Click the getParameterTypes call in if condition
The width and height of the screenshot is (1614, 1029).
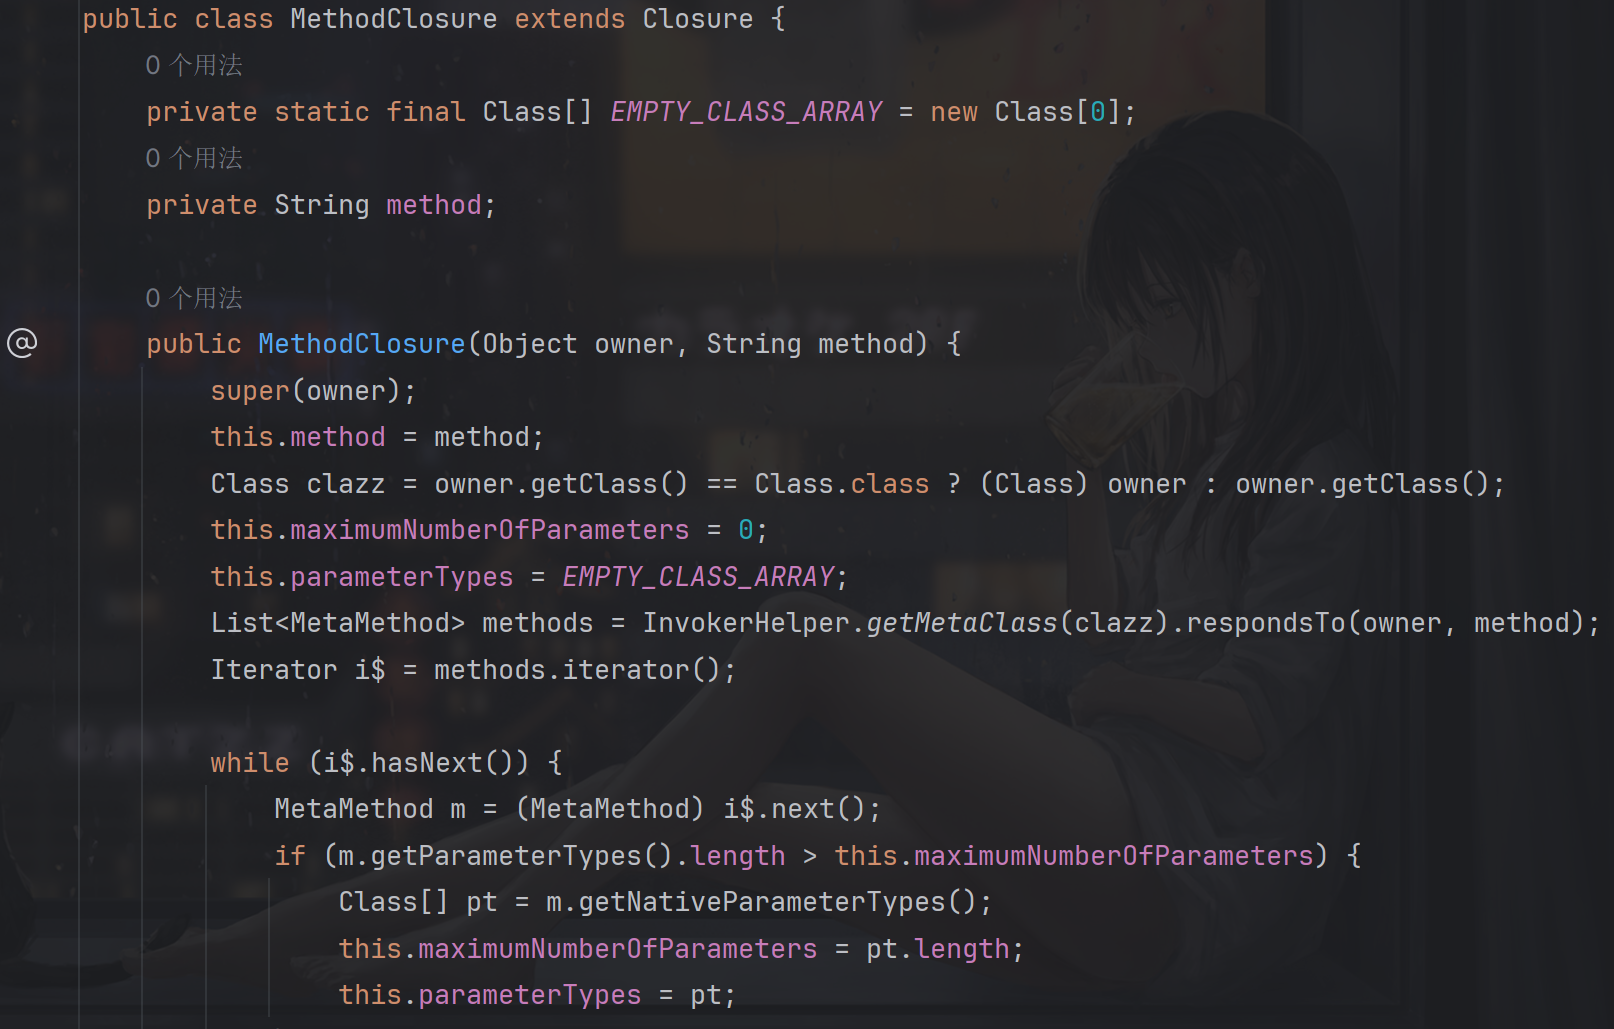tap(506, 856)
